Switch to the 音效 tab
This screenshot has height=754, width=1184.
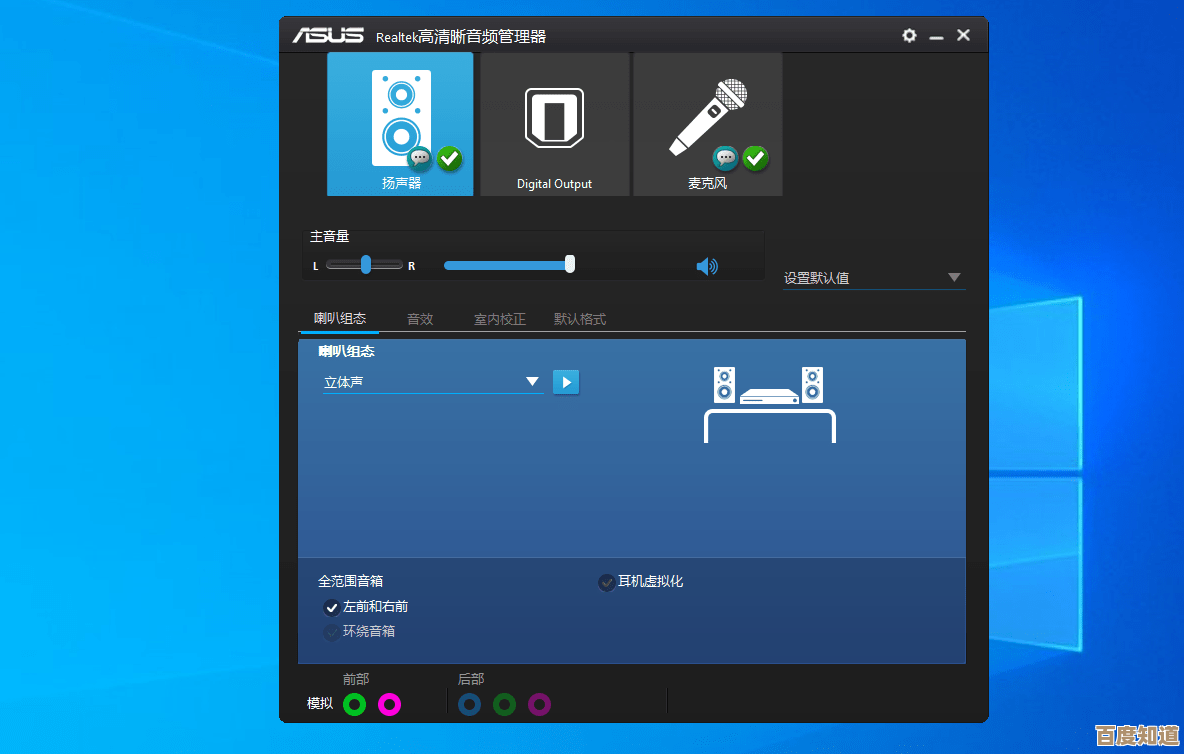pyautogui.click(x=419, y=319)
